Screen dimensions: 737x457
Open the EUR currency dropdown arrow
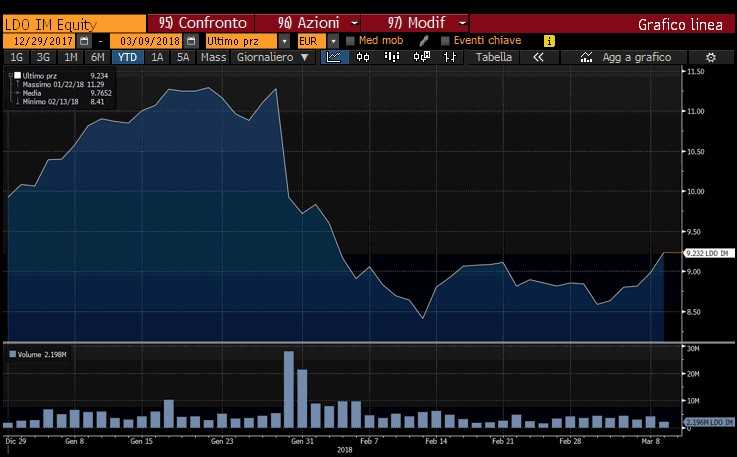coord(333,41)
